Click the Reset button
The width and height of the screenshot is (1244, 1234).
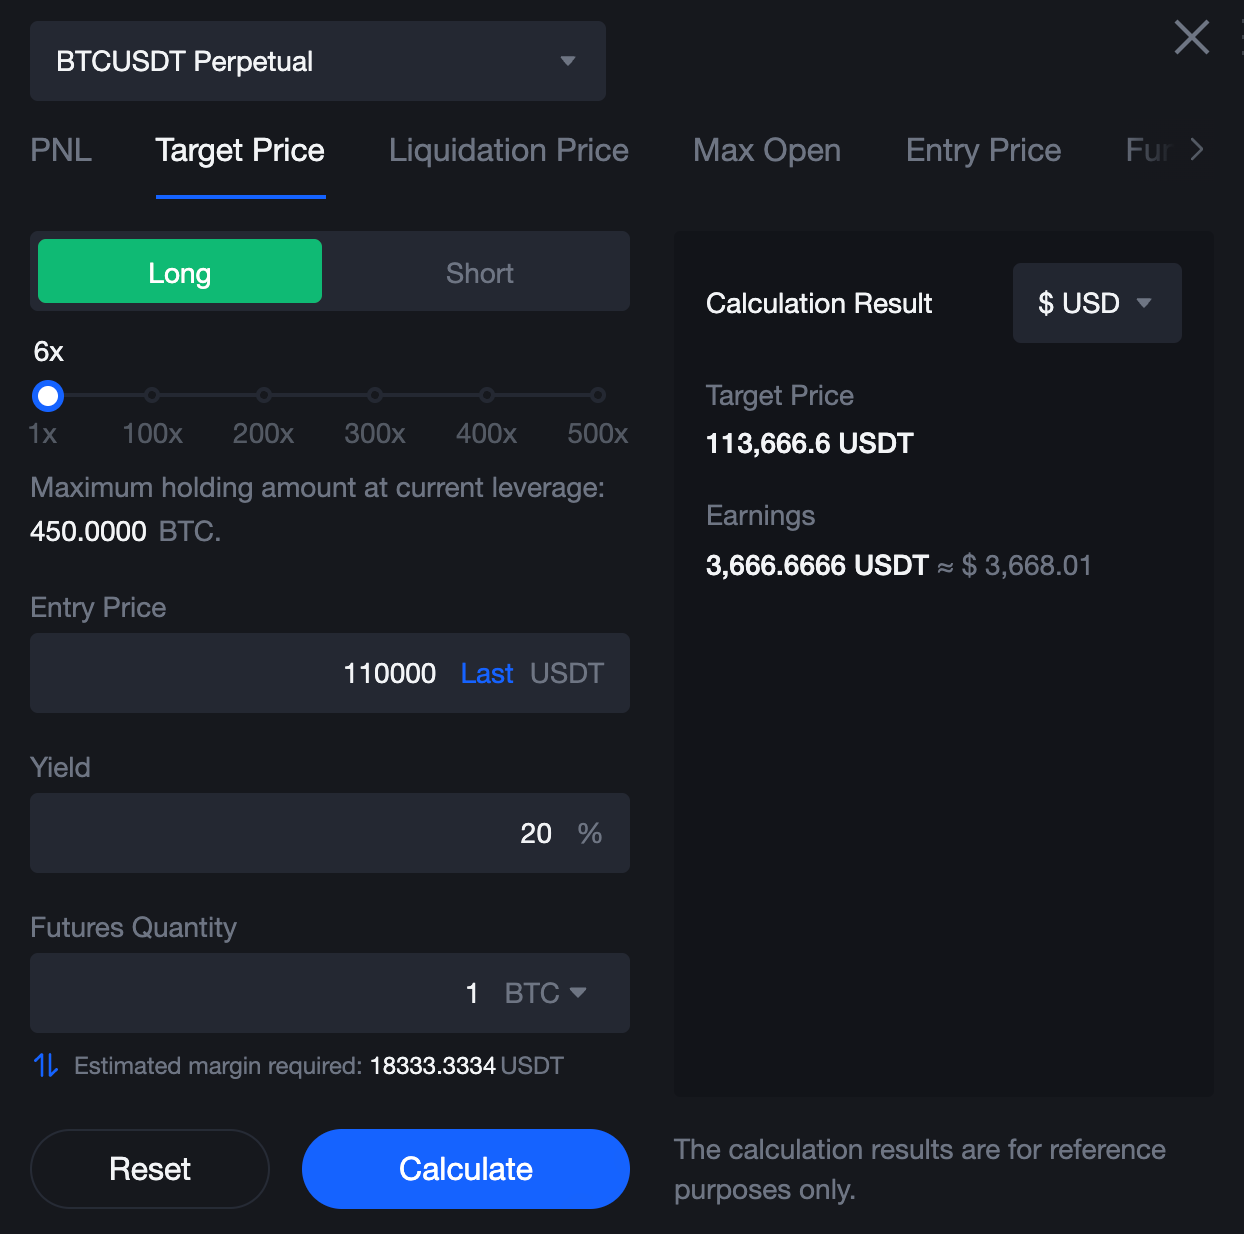click(x=150, y=1168)
